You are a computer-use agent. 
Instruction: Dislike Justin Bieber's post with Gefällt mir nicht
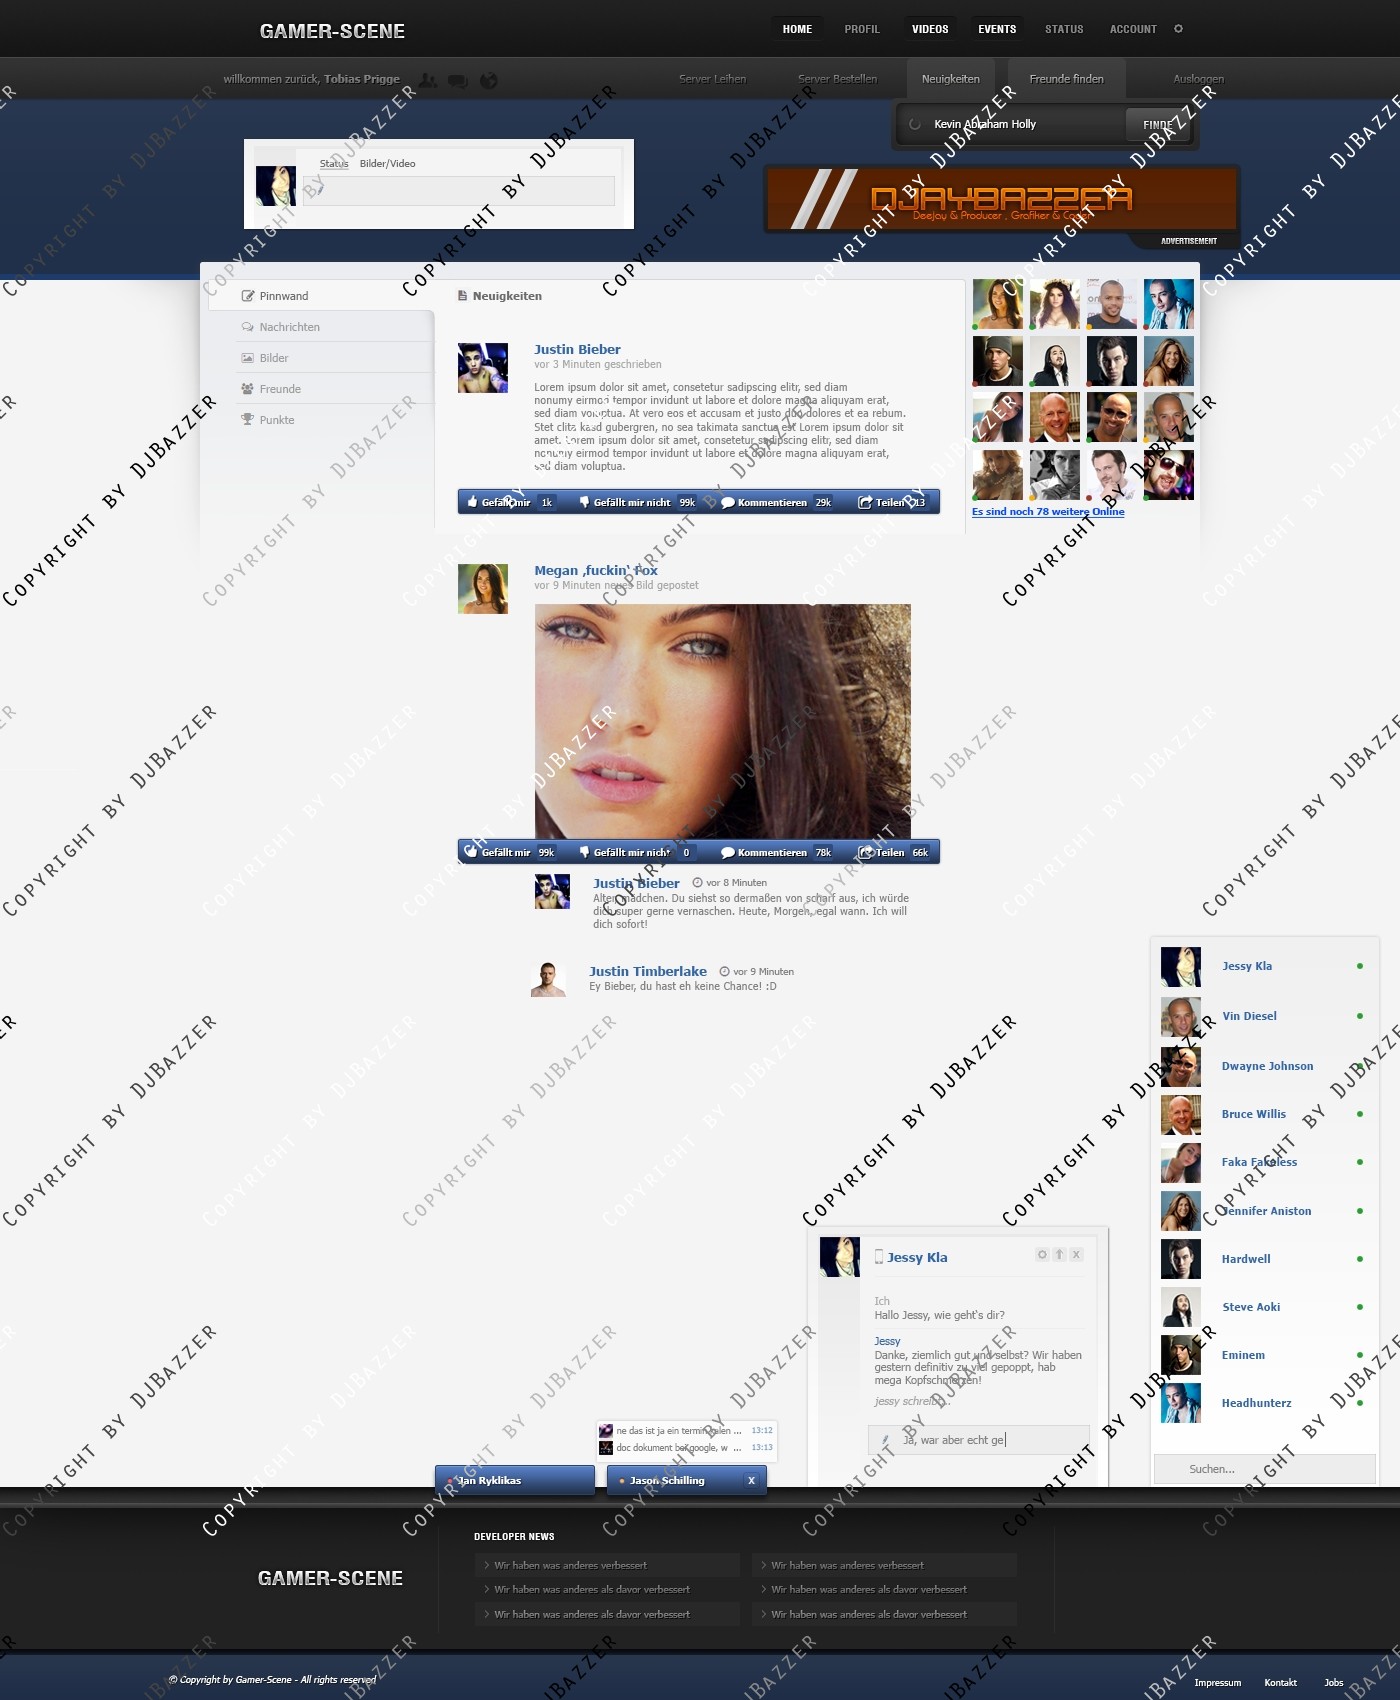pos(637,502)
